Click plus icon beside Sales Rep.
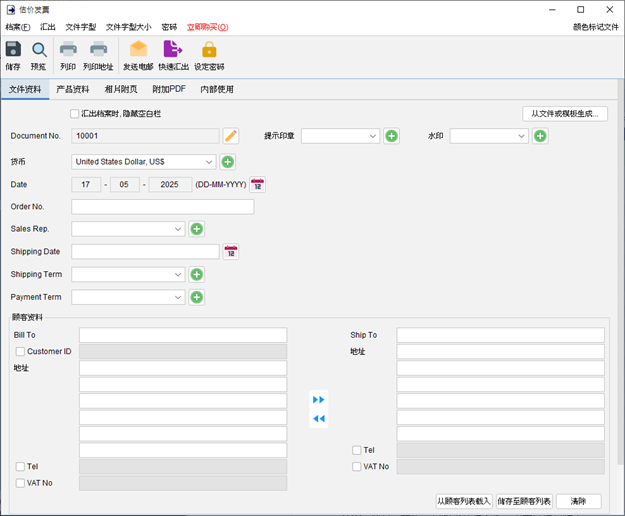This screenshot has width=625, height=516. pos(197,229)
